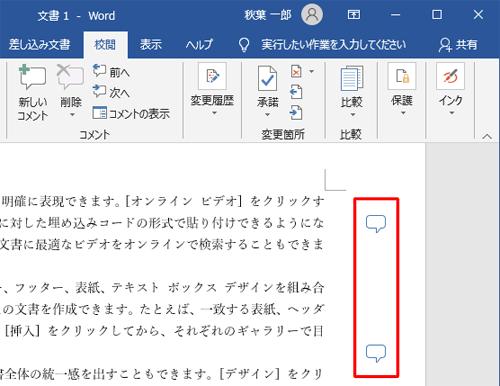The height and width of the screenshot is (386, 500).
Task: Go to next comment (次へ)
Action: click(111, 92)
